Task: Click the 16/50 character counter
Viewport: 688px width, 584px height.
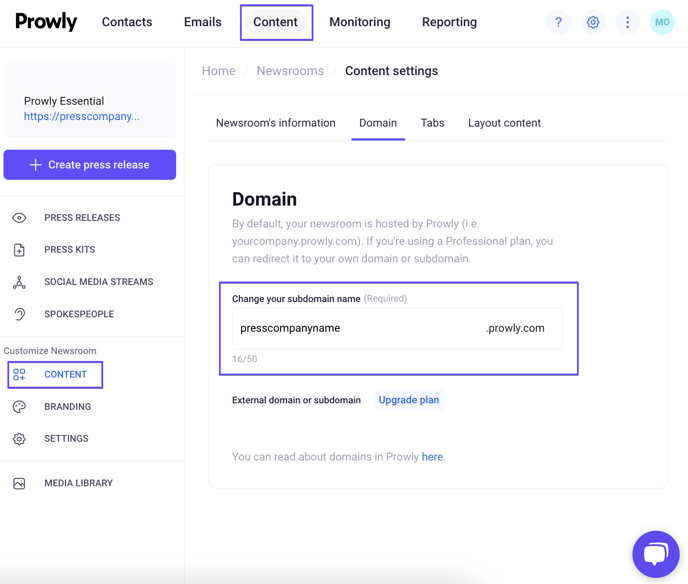Action: (244, 359)
